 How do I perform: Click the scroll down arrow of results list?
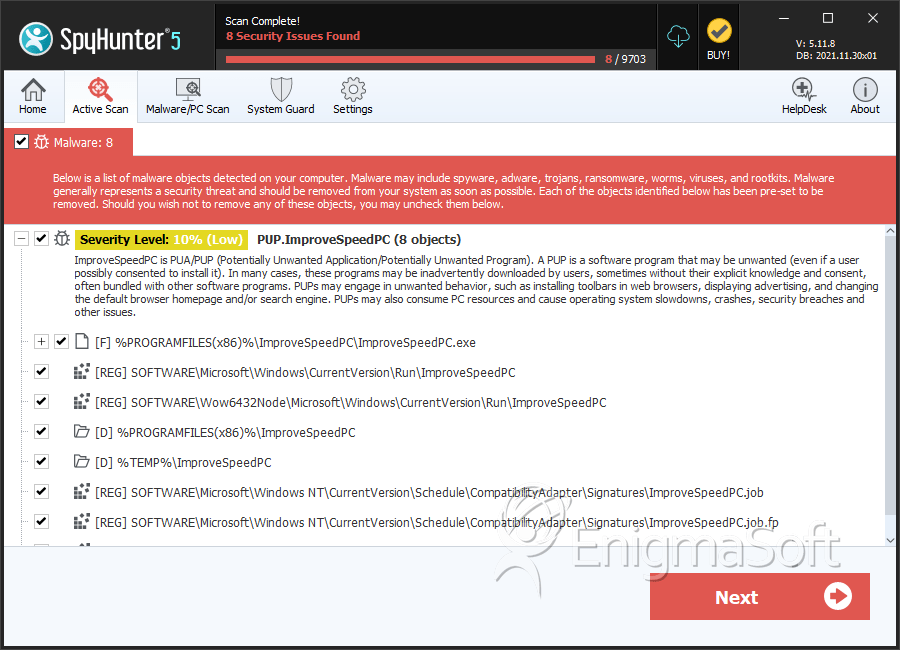[x=890, y=540]
